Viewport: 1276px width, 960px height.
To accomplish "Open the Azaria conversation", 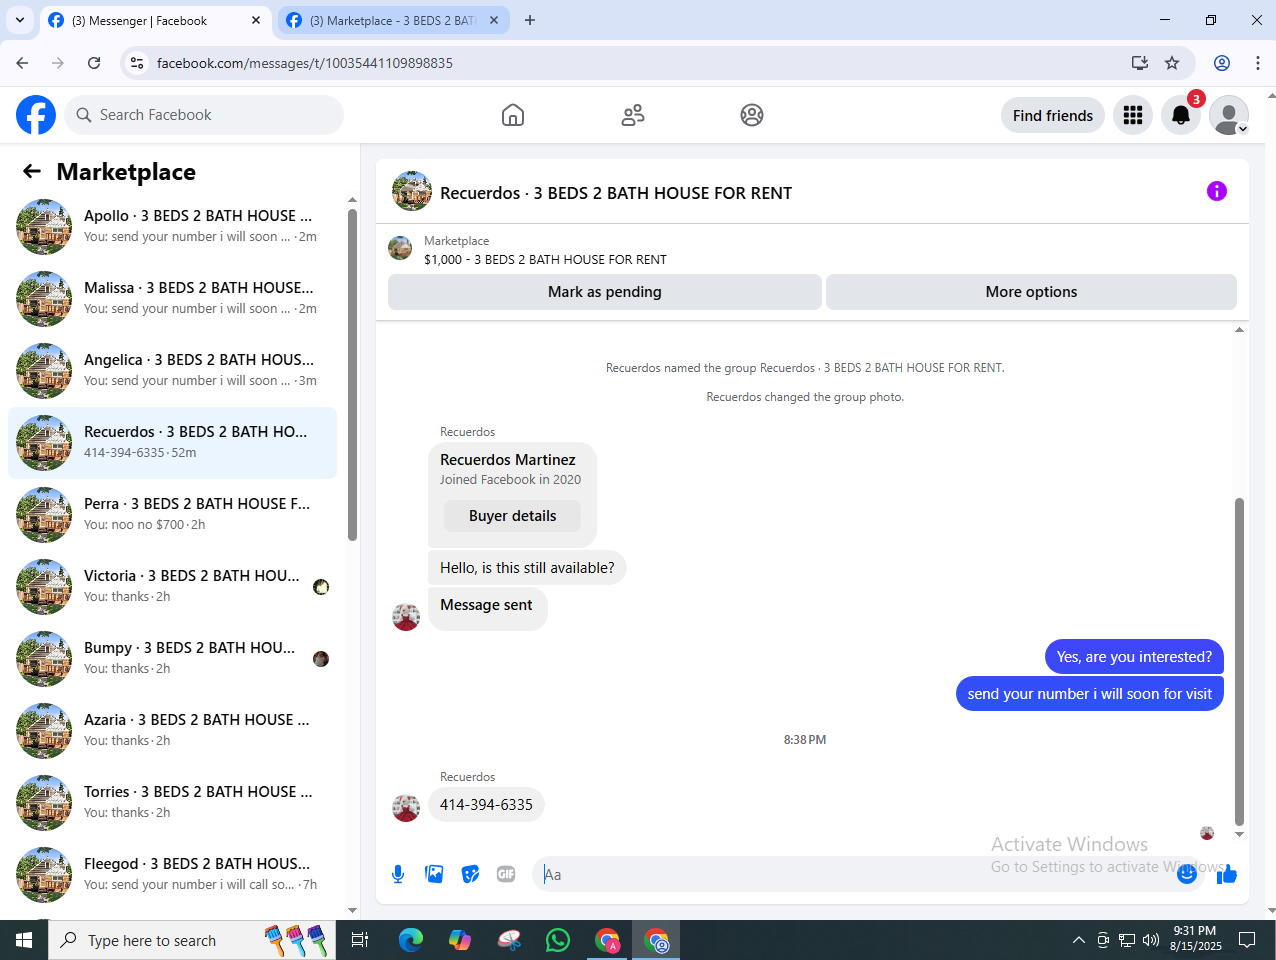I will (172, 730).
